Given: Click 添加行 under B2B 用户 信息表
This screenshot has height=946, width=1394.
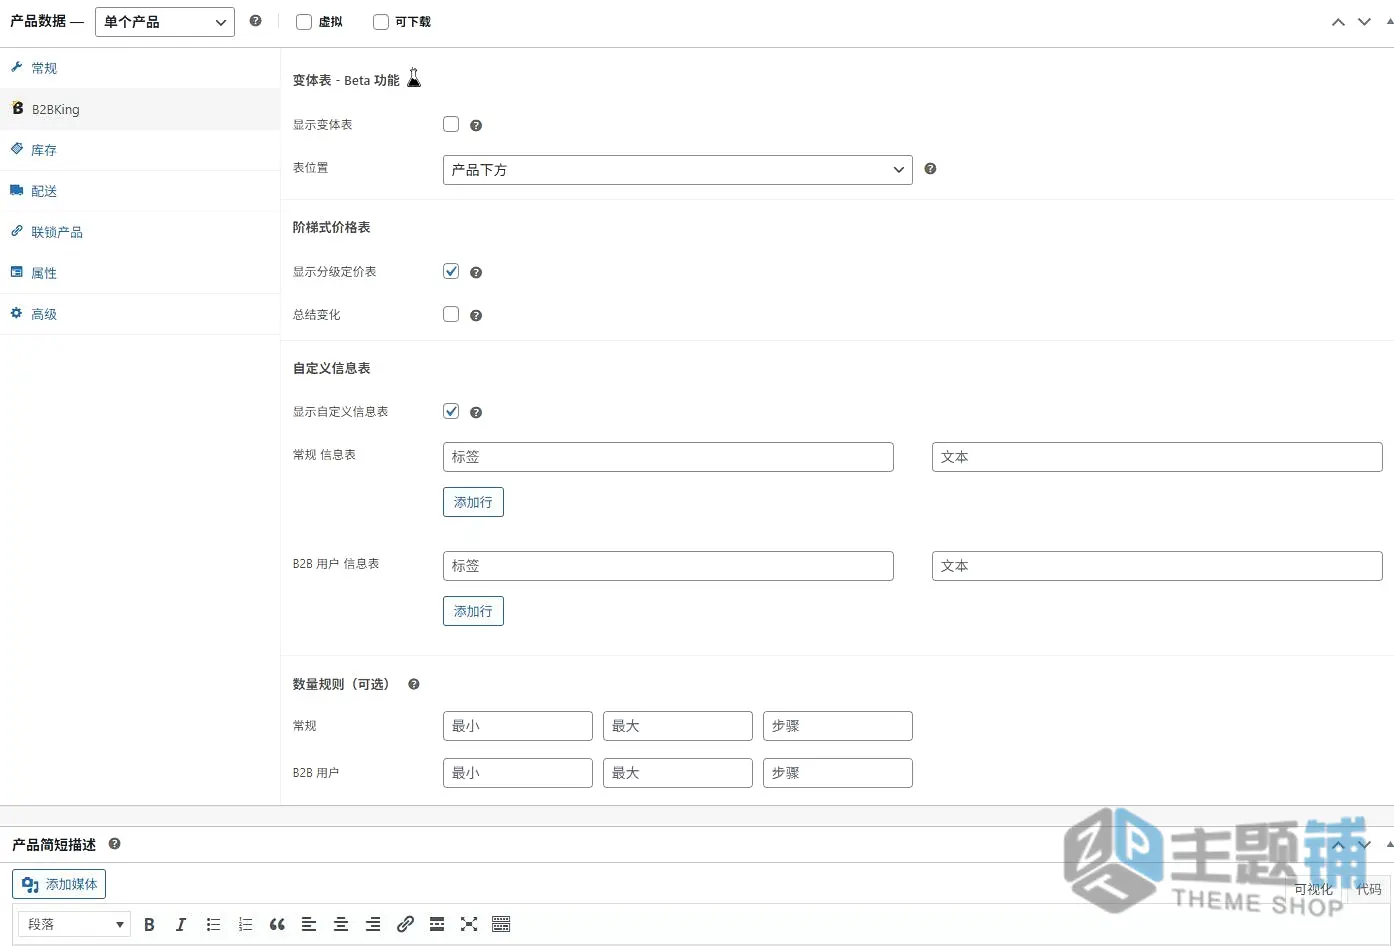Looking at the screenshot, I should pos(473,611).
